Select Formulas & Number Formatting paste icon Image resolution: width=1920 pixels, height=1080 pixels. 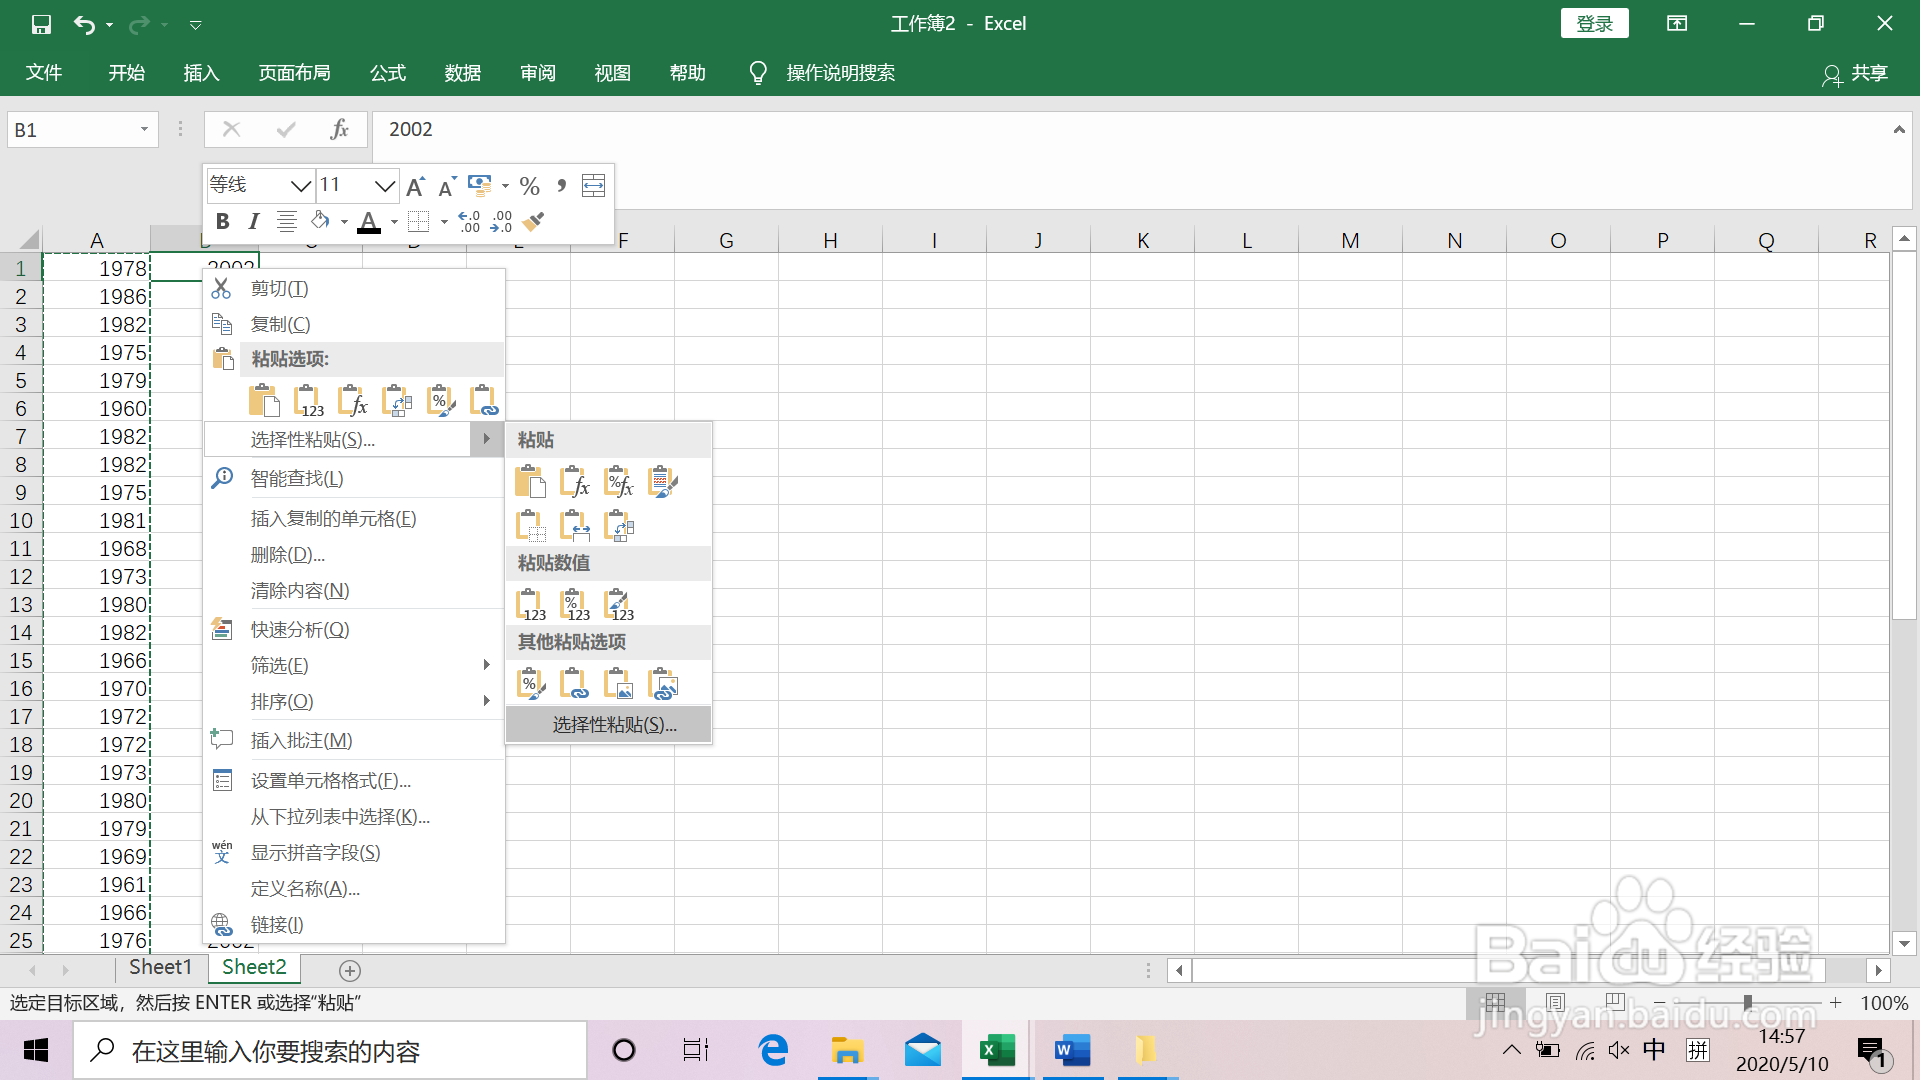[x=619, y=483]
